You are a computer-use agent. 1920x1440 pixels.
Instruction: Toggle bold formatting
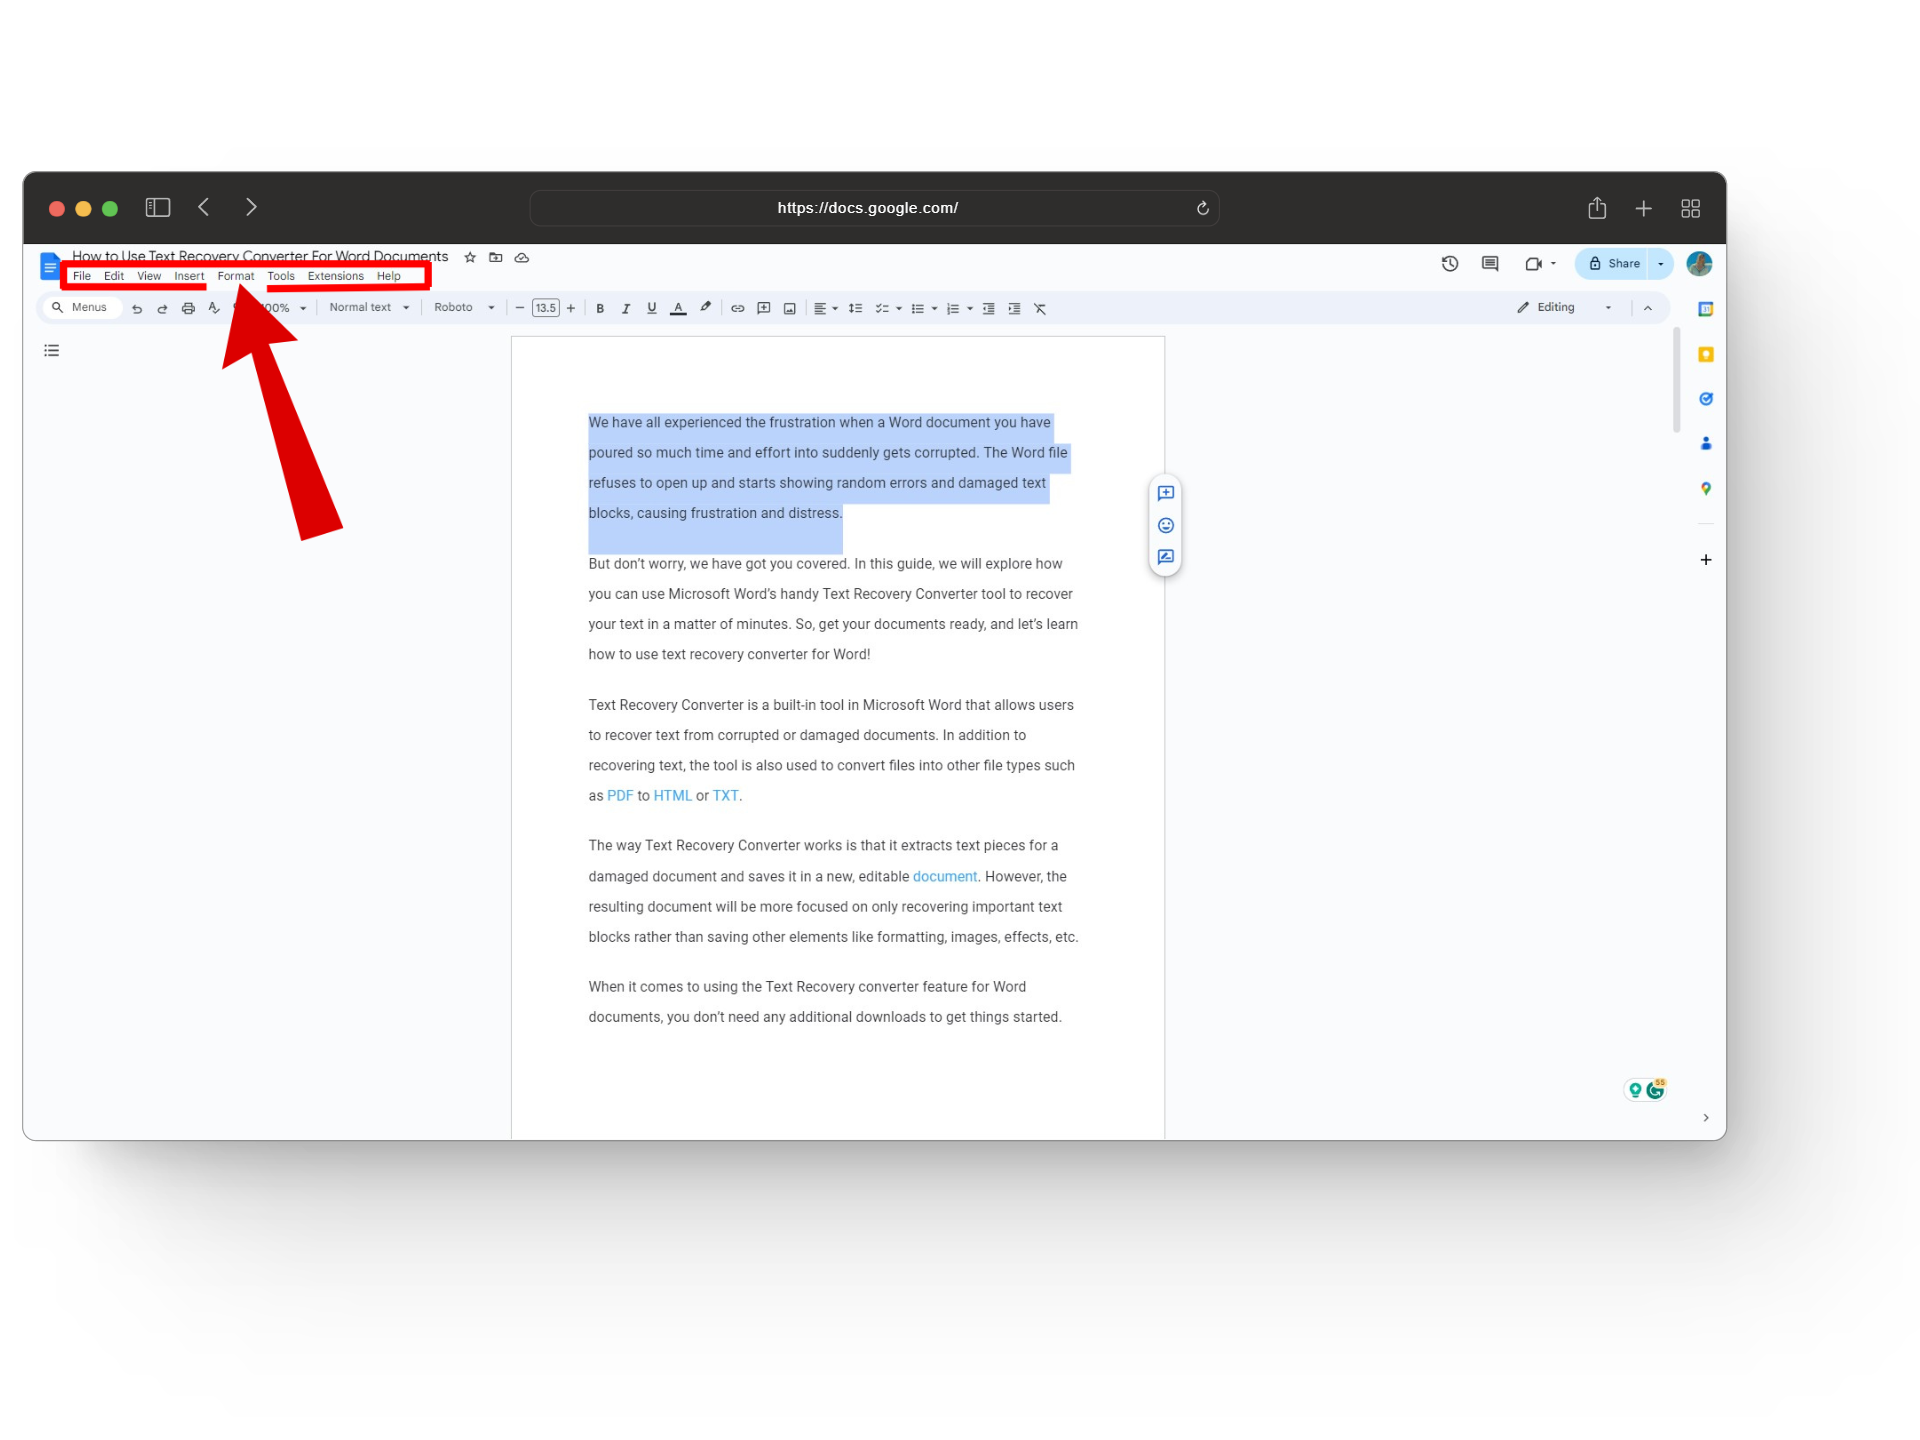600,308
